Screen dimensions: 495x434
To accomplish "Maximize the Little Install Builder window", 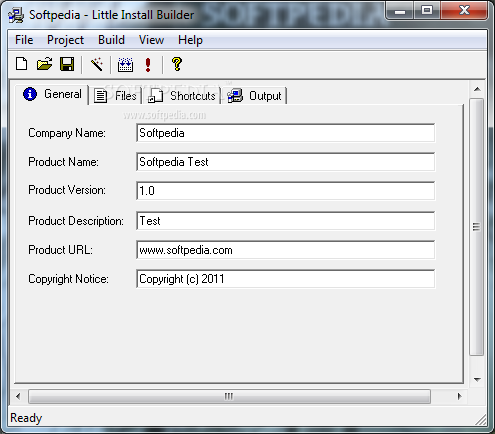I will [x=427, y=11].
